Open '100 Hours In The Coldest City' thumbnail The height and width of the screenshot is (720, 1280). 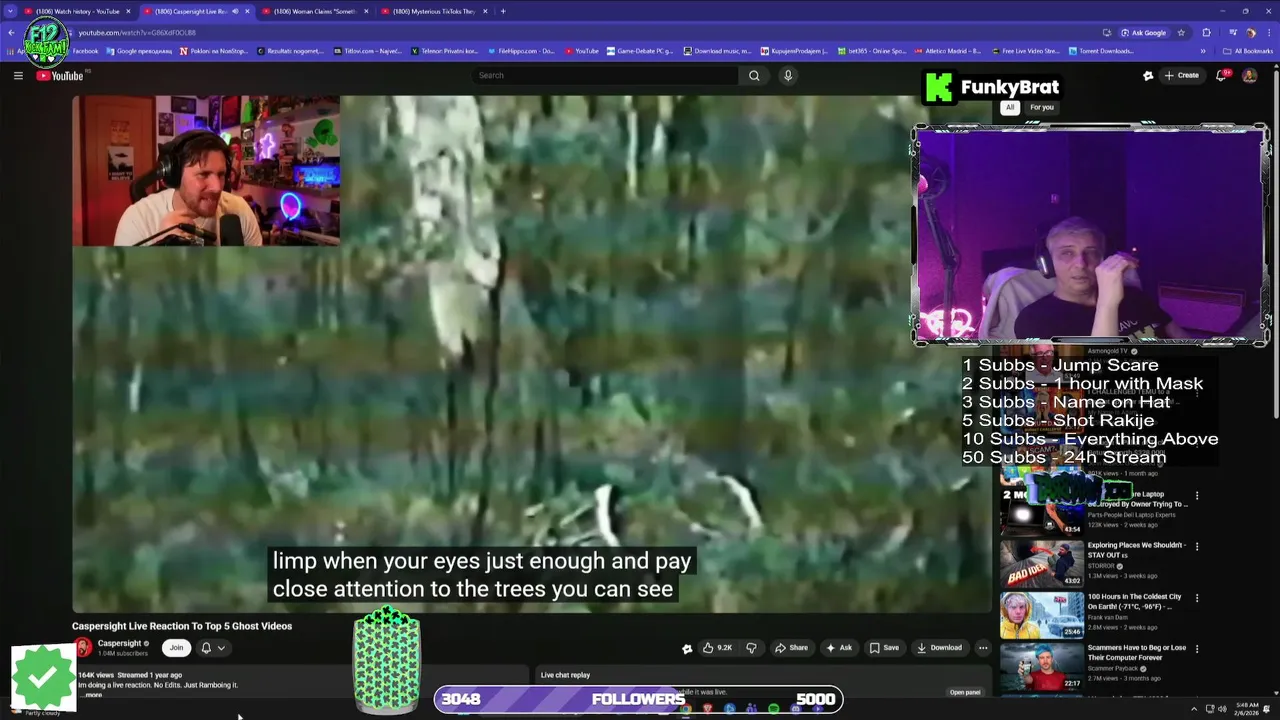click(1042, 615)
